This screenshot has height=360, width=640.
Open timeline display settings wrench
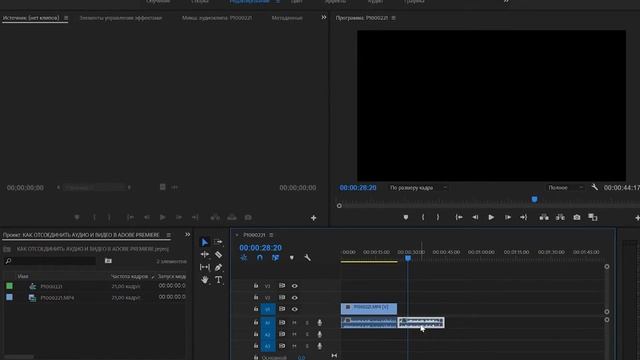tap(307, 258)
